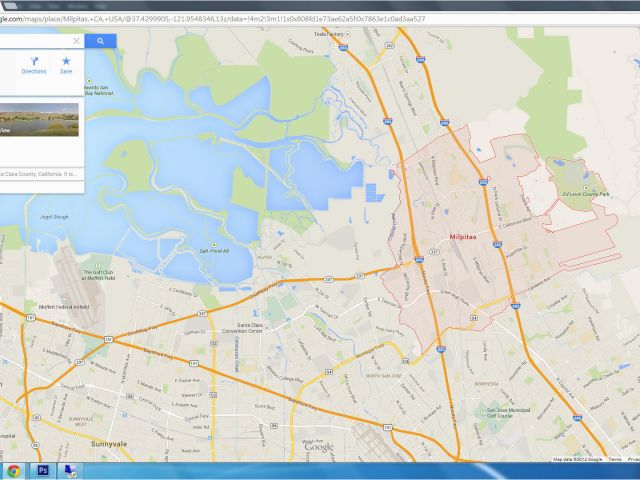Click the browser address bar URL

click(212, 19)
